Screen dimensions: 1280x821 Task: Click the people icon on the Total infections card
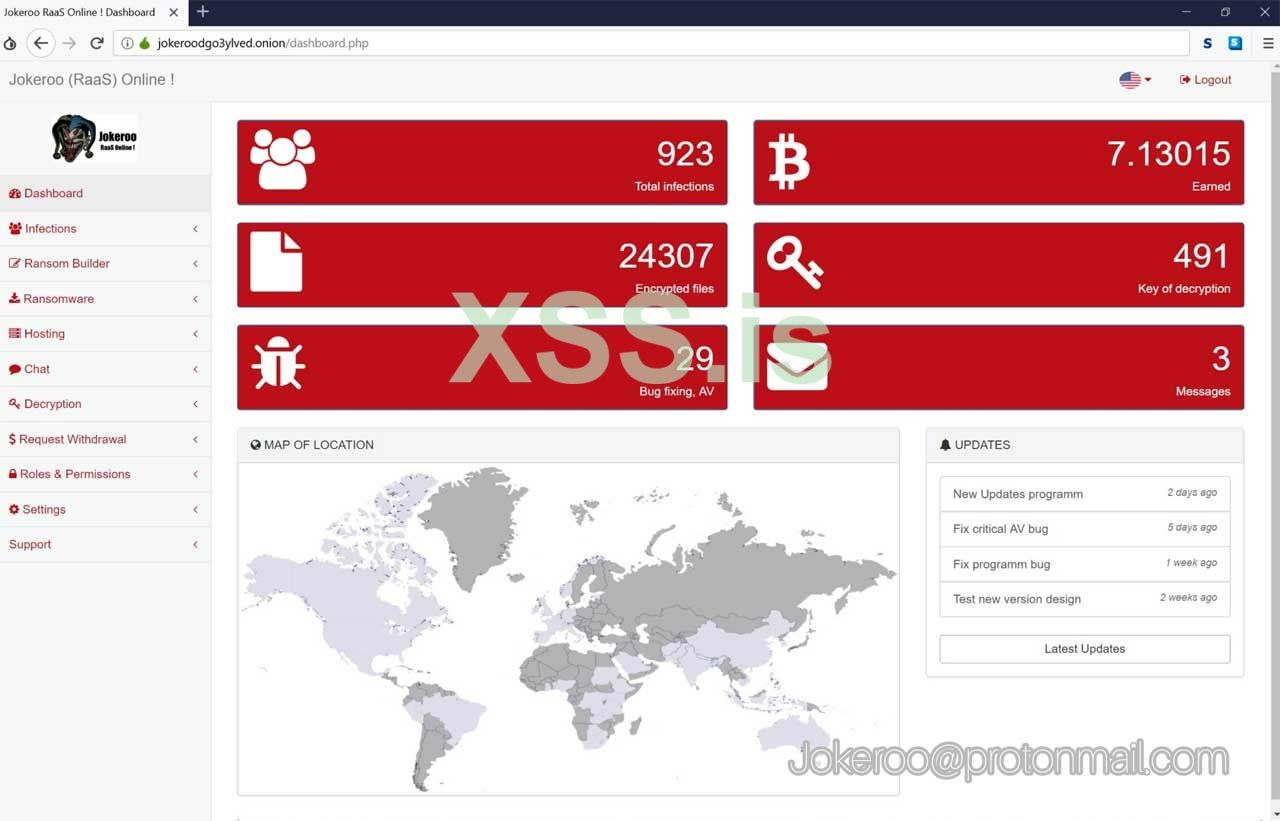coord(282,159)
